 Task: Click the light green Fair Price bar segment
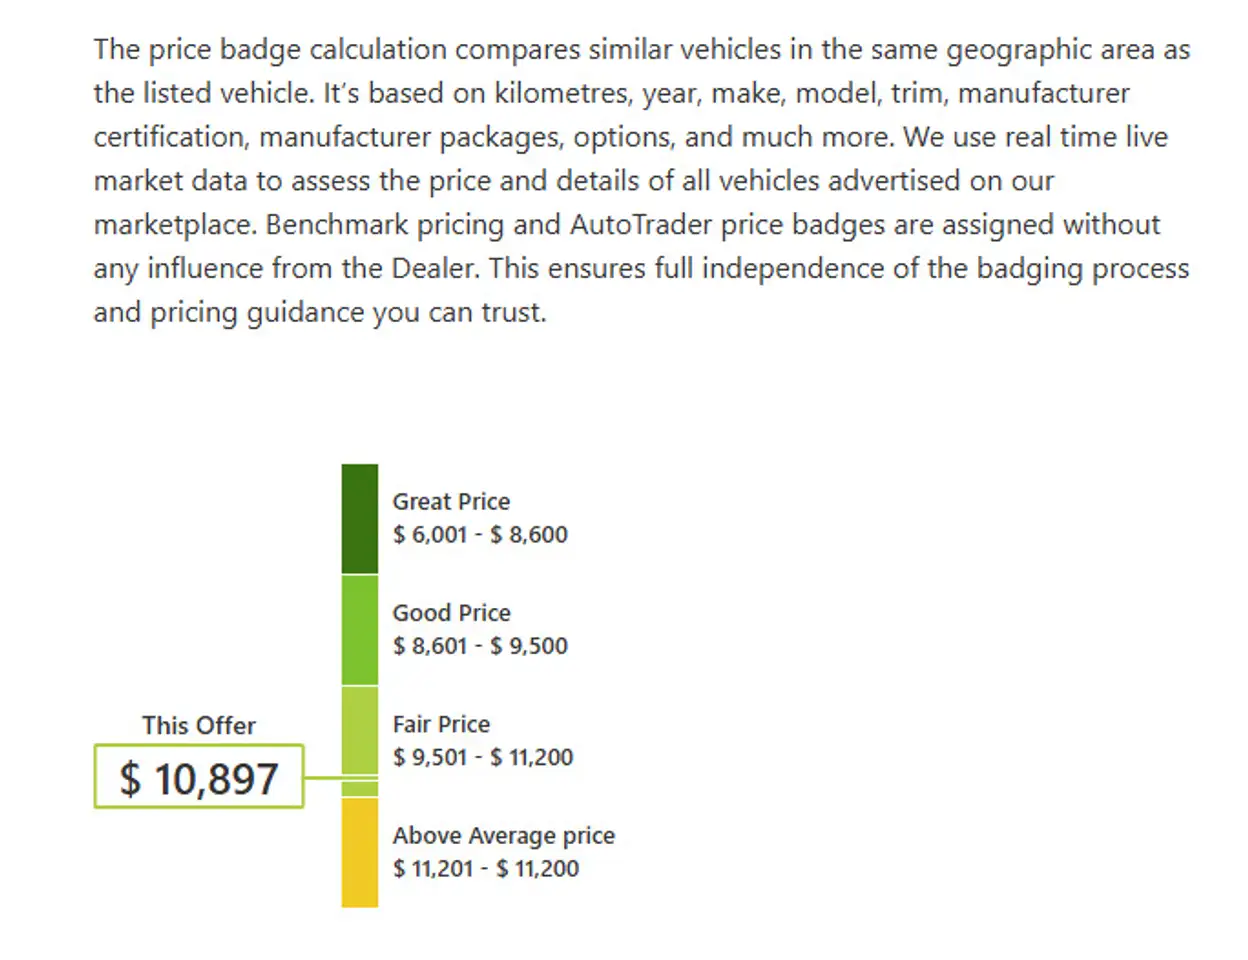pyautogui.click(x=360, y=741)
